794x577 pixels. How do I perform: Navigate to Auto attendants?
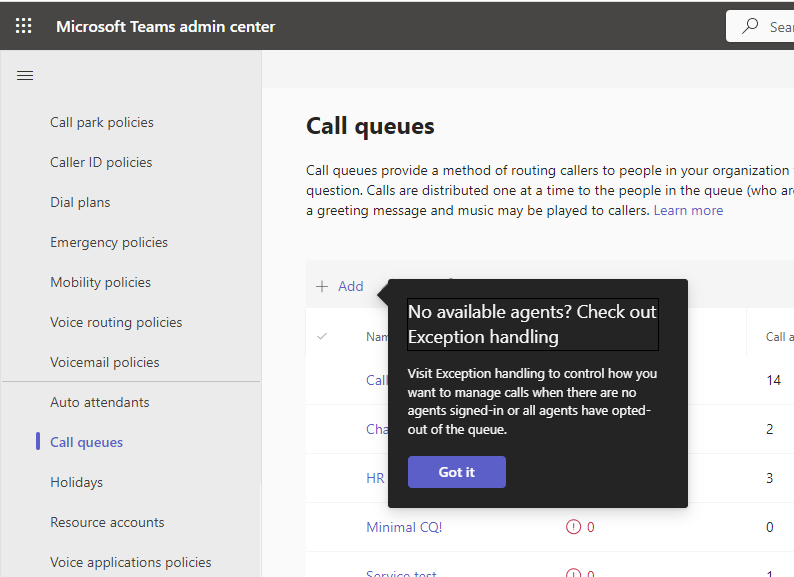[x=100, y=402]
